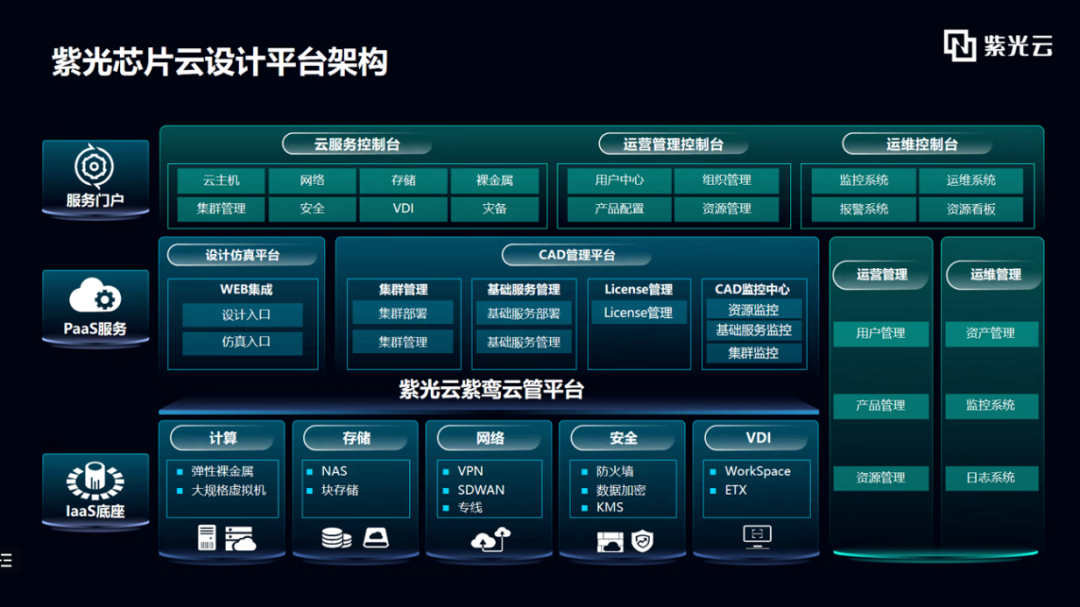Click 监控系统 tile in 运维控制台

pos(864,181)
